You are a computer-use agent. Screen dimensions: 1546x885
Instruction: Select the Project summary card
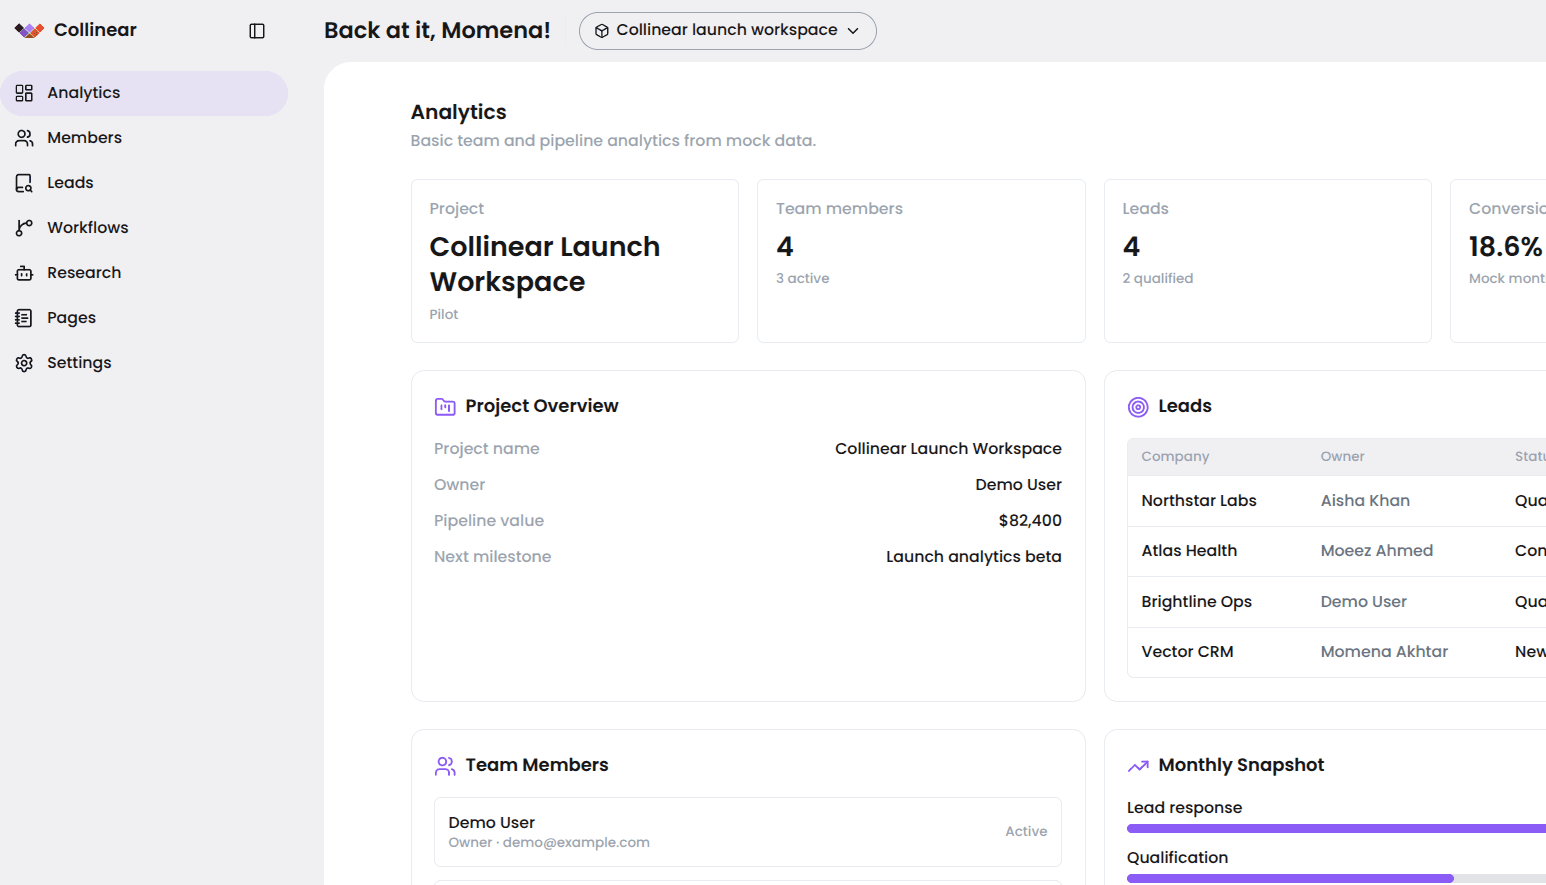(x=575, y=261)
